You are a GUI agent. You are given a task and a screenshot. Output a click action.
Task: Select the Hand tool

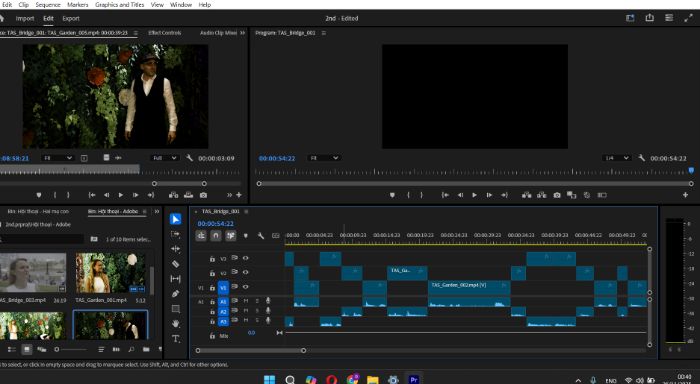click(175, 323)
